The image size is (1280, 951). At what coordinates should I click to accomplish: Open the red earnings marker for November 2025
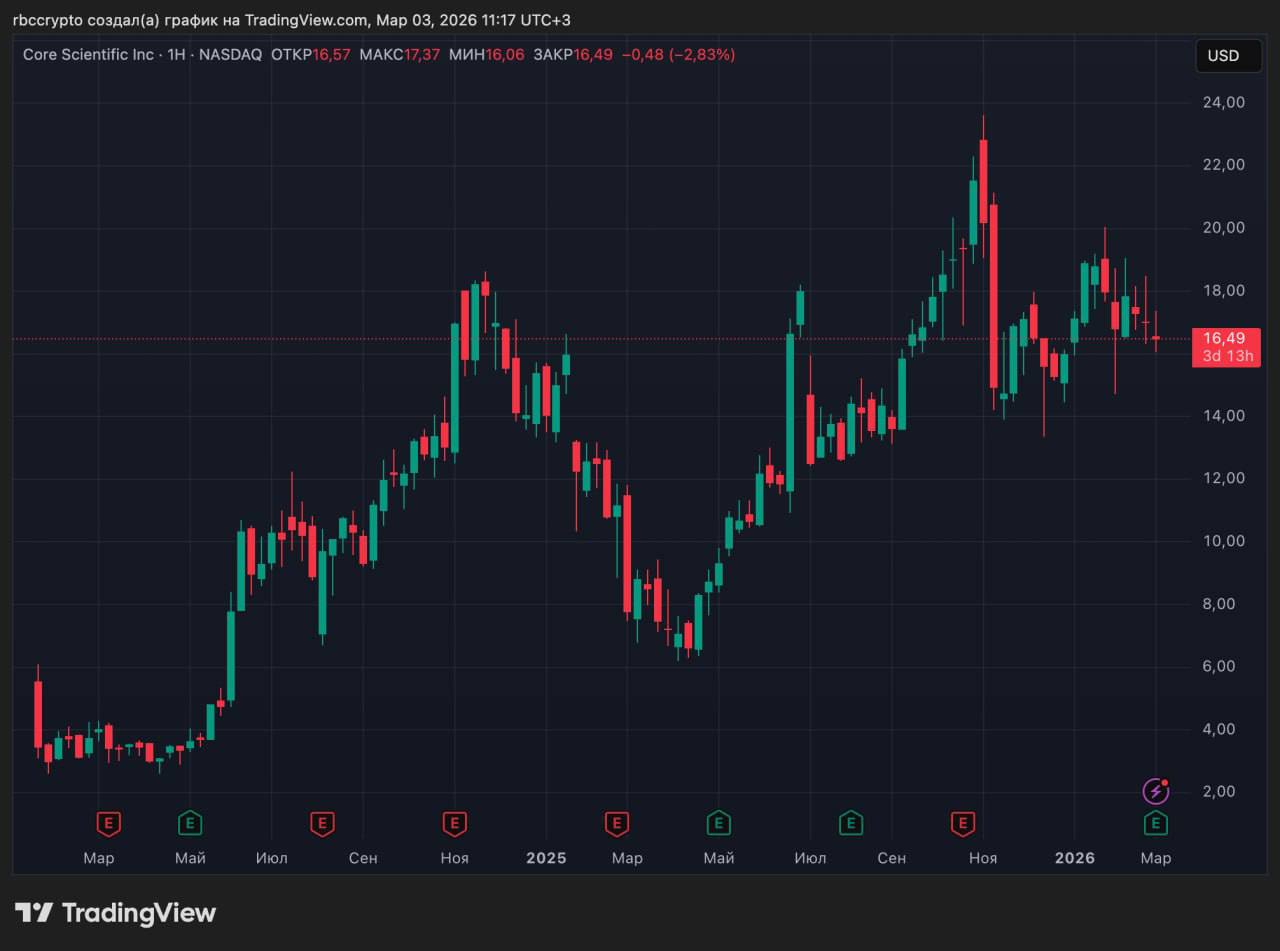962,824
